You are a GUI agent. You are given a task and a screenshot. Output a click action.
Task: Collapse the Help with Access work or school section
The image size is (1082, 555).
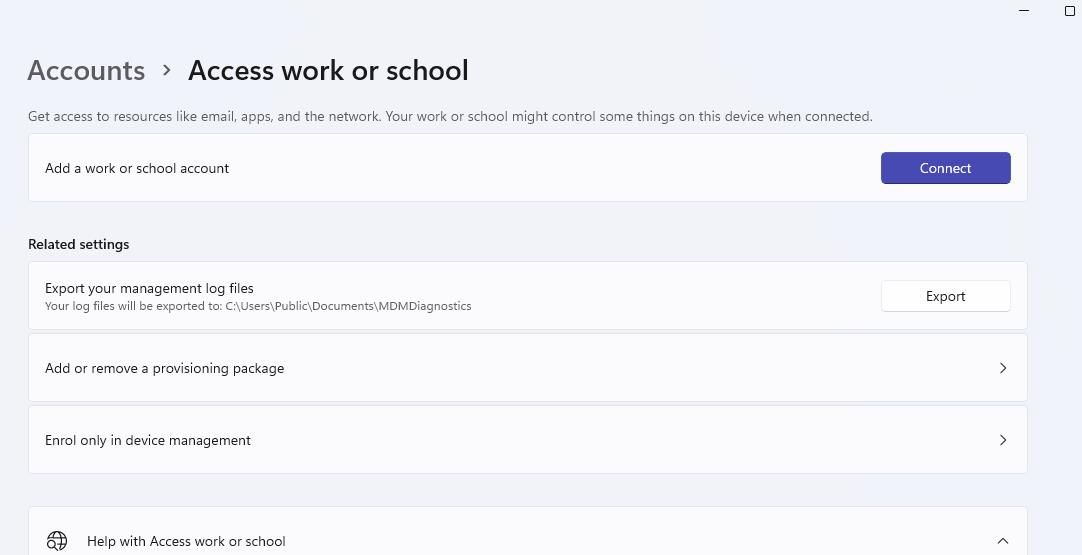tap(1002, 541)
